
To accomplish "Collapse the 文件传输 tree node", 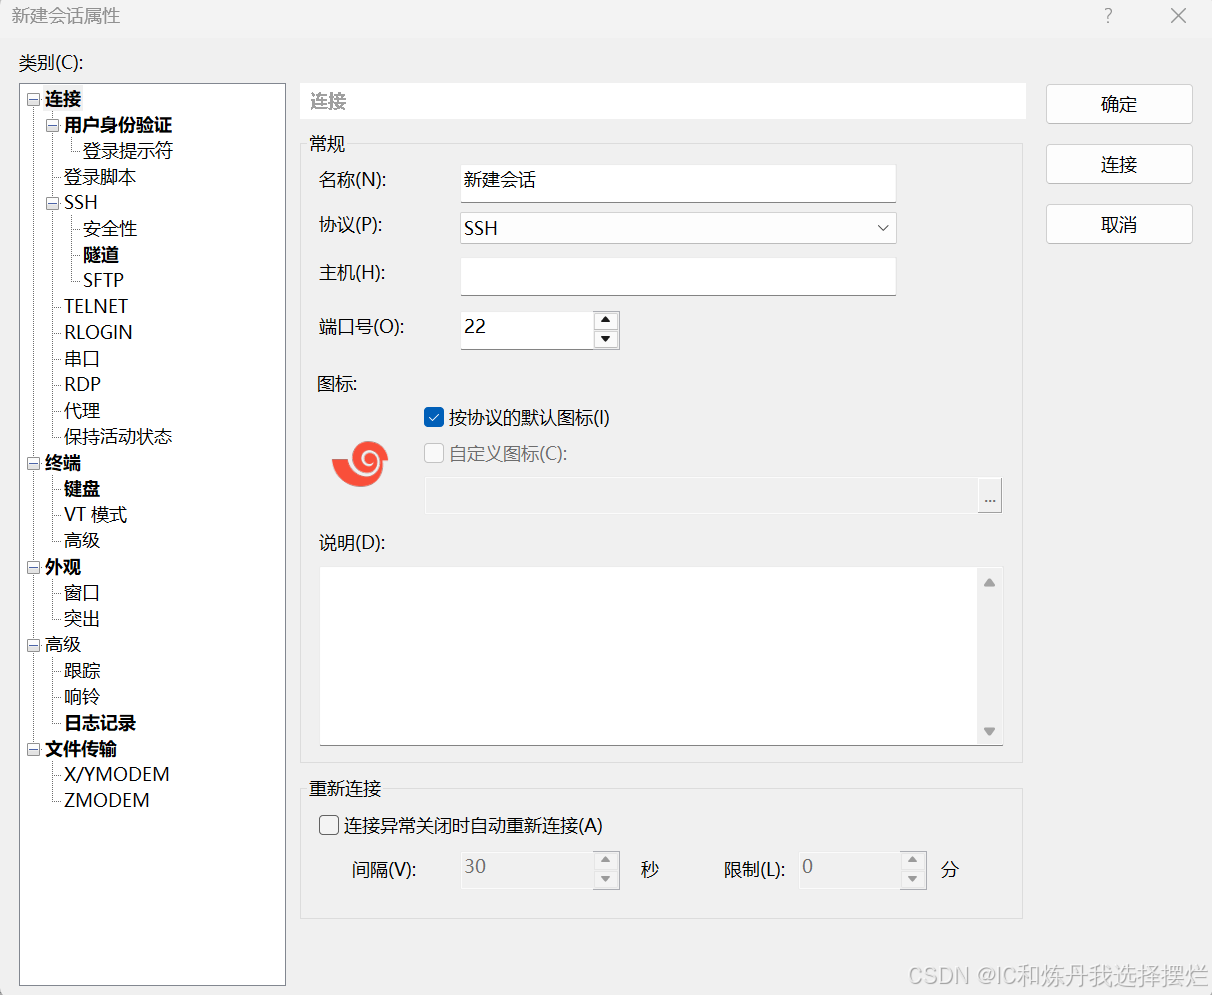I will 34,749.
